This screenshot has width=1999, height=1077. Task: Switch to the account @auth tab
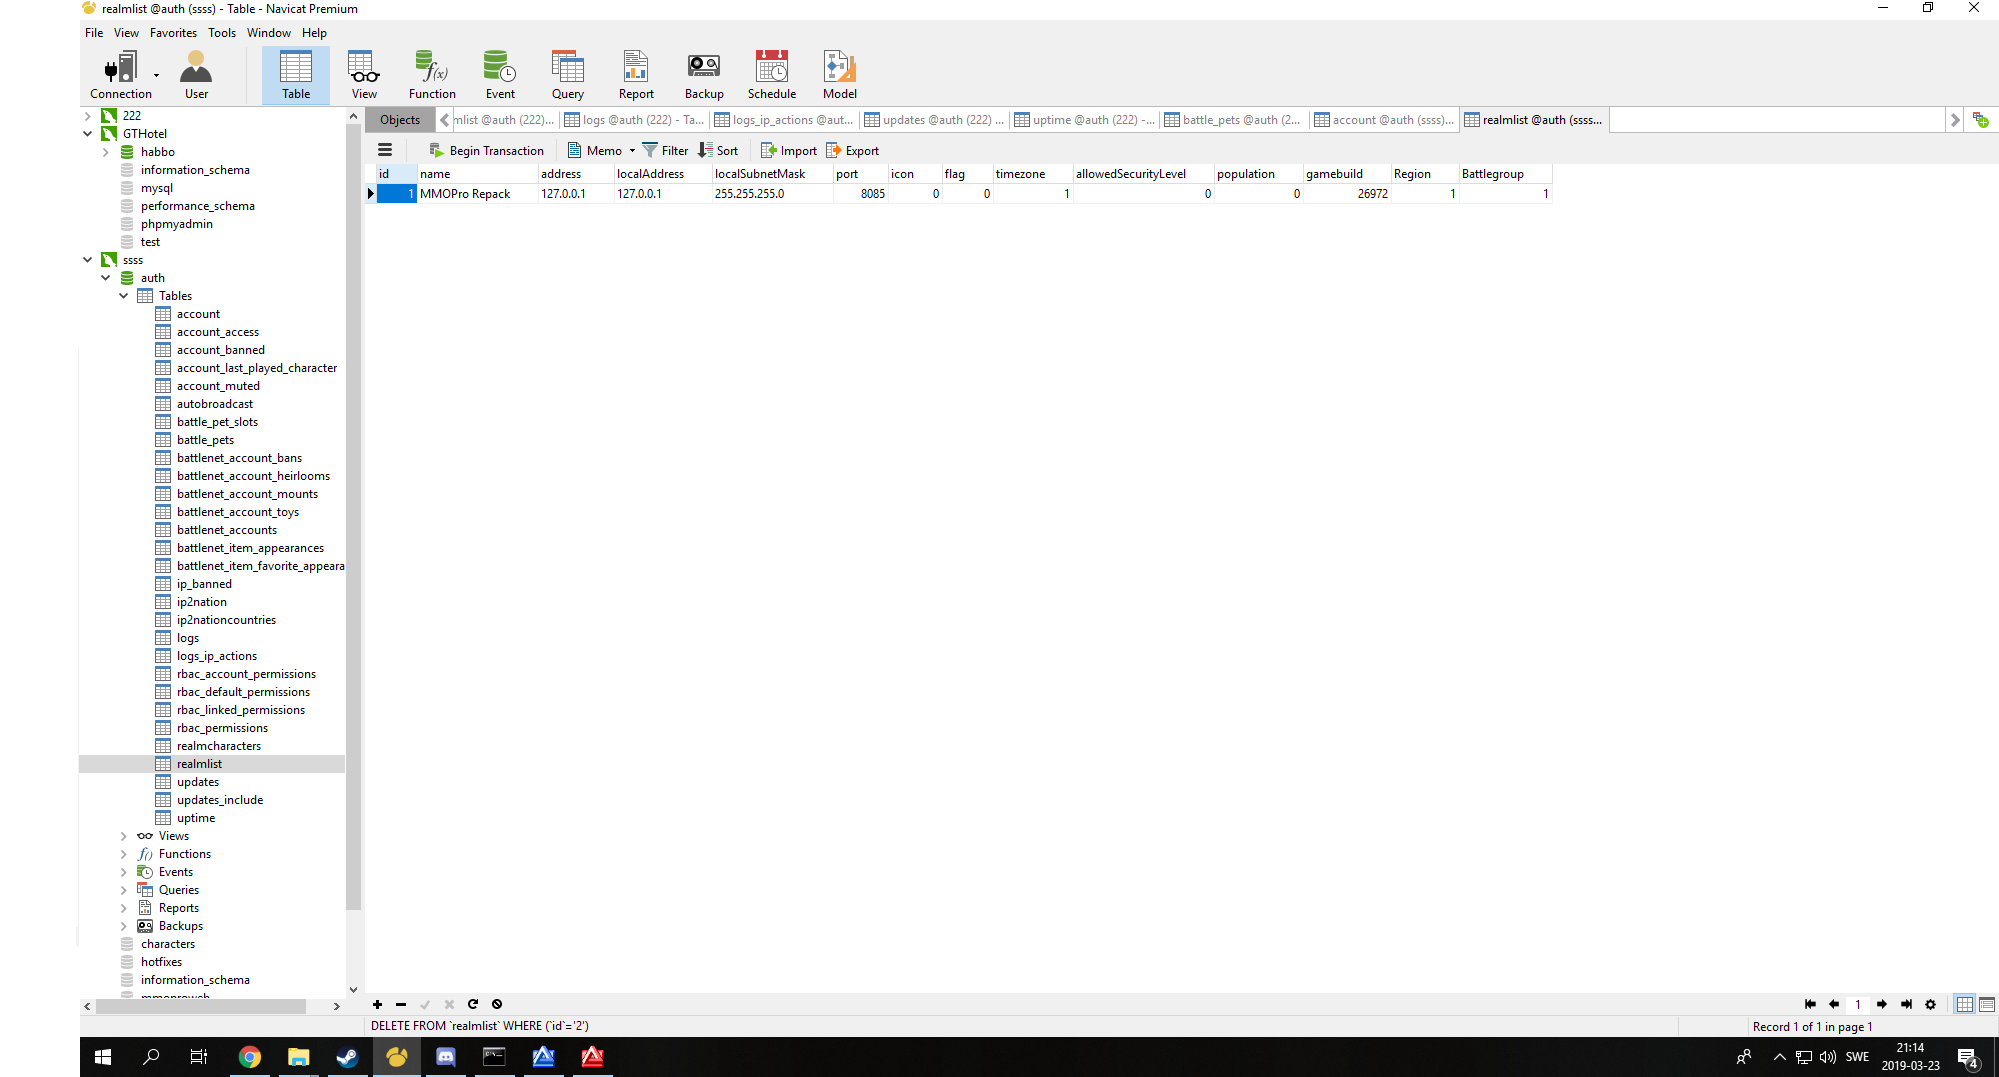1385,119
